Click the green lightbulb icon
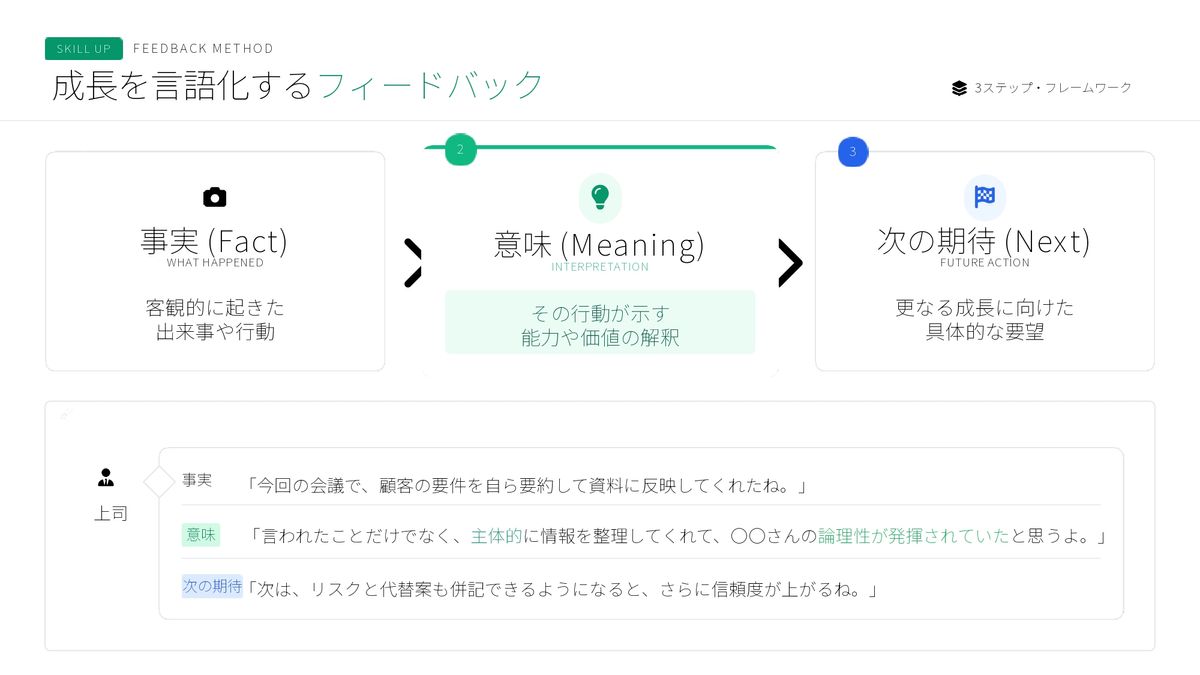Viewport: 1200px width, 675px height. pyautogui.click(x=600, y=197)
